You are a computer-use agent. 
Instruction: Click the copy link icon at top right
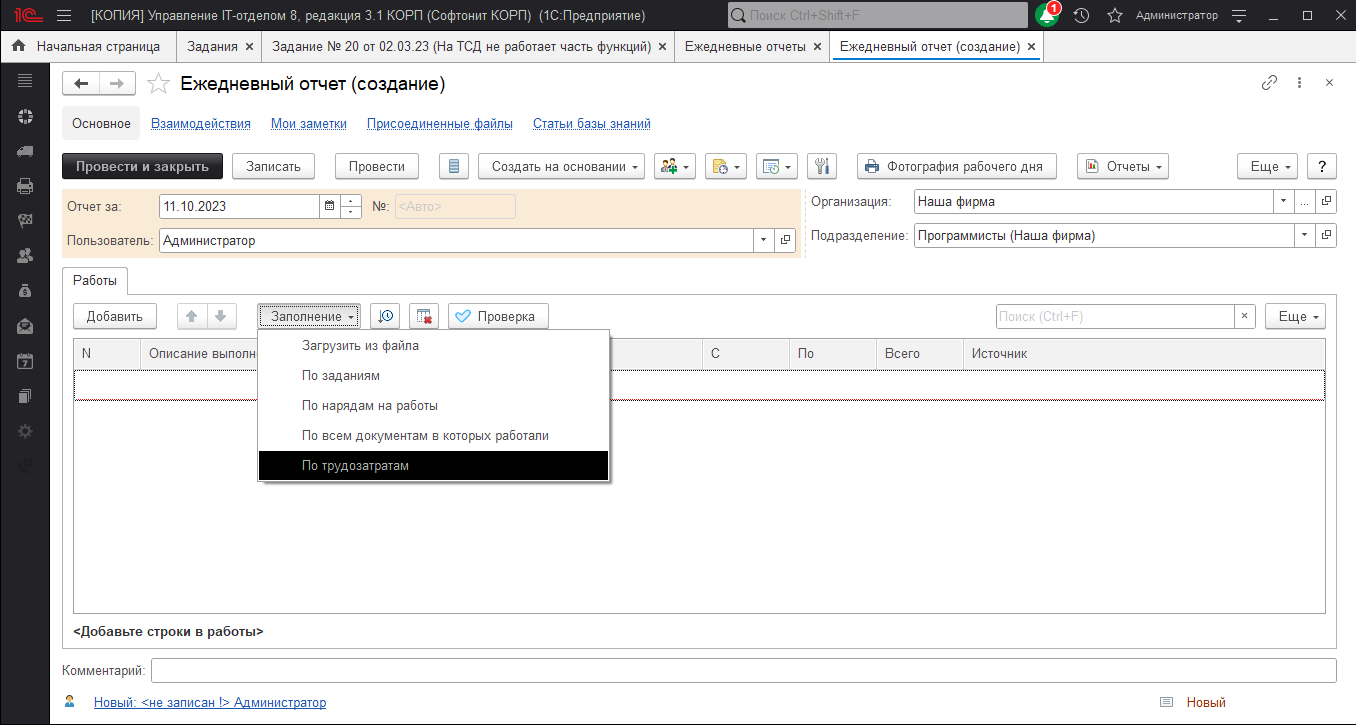pyautogui.click(x=1269, y=84)
